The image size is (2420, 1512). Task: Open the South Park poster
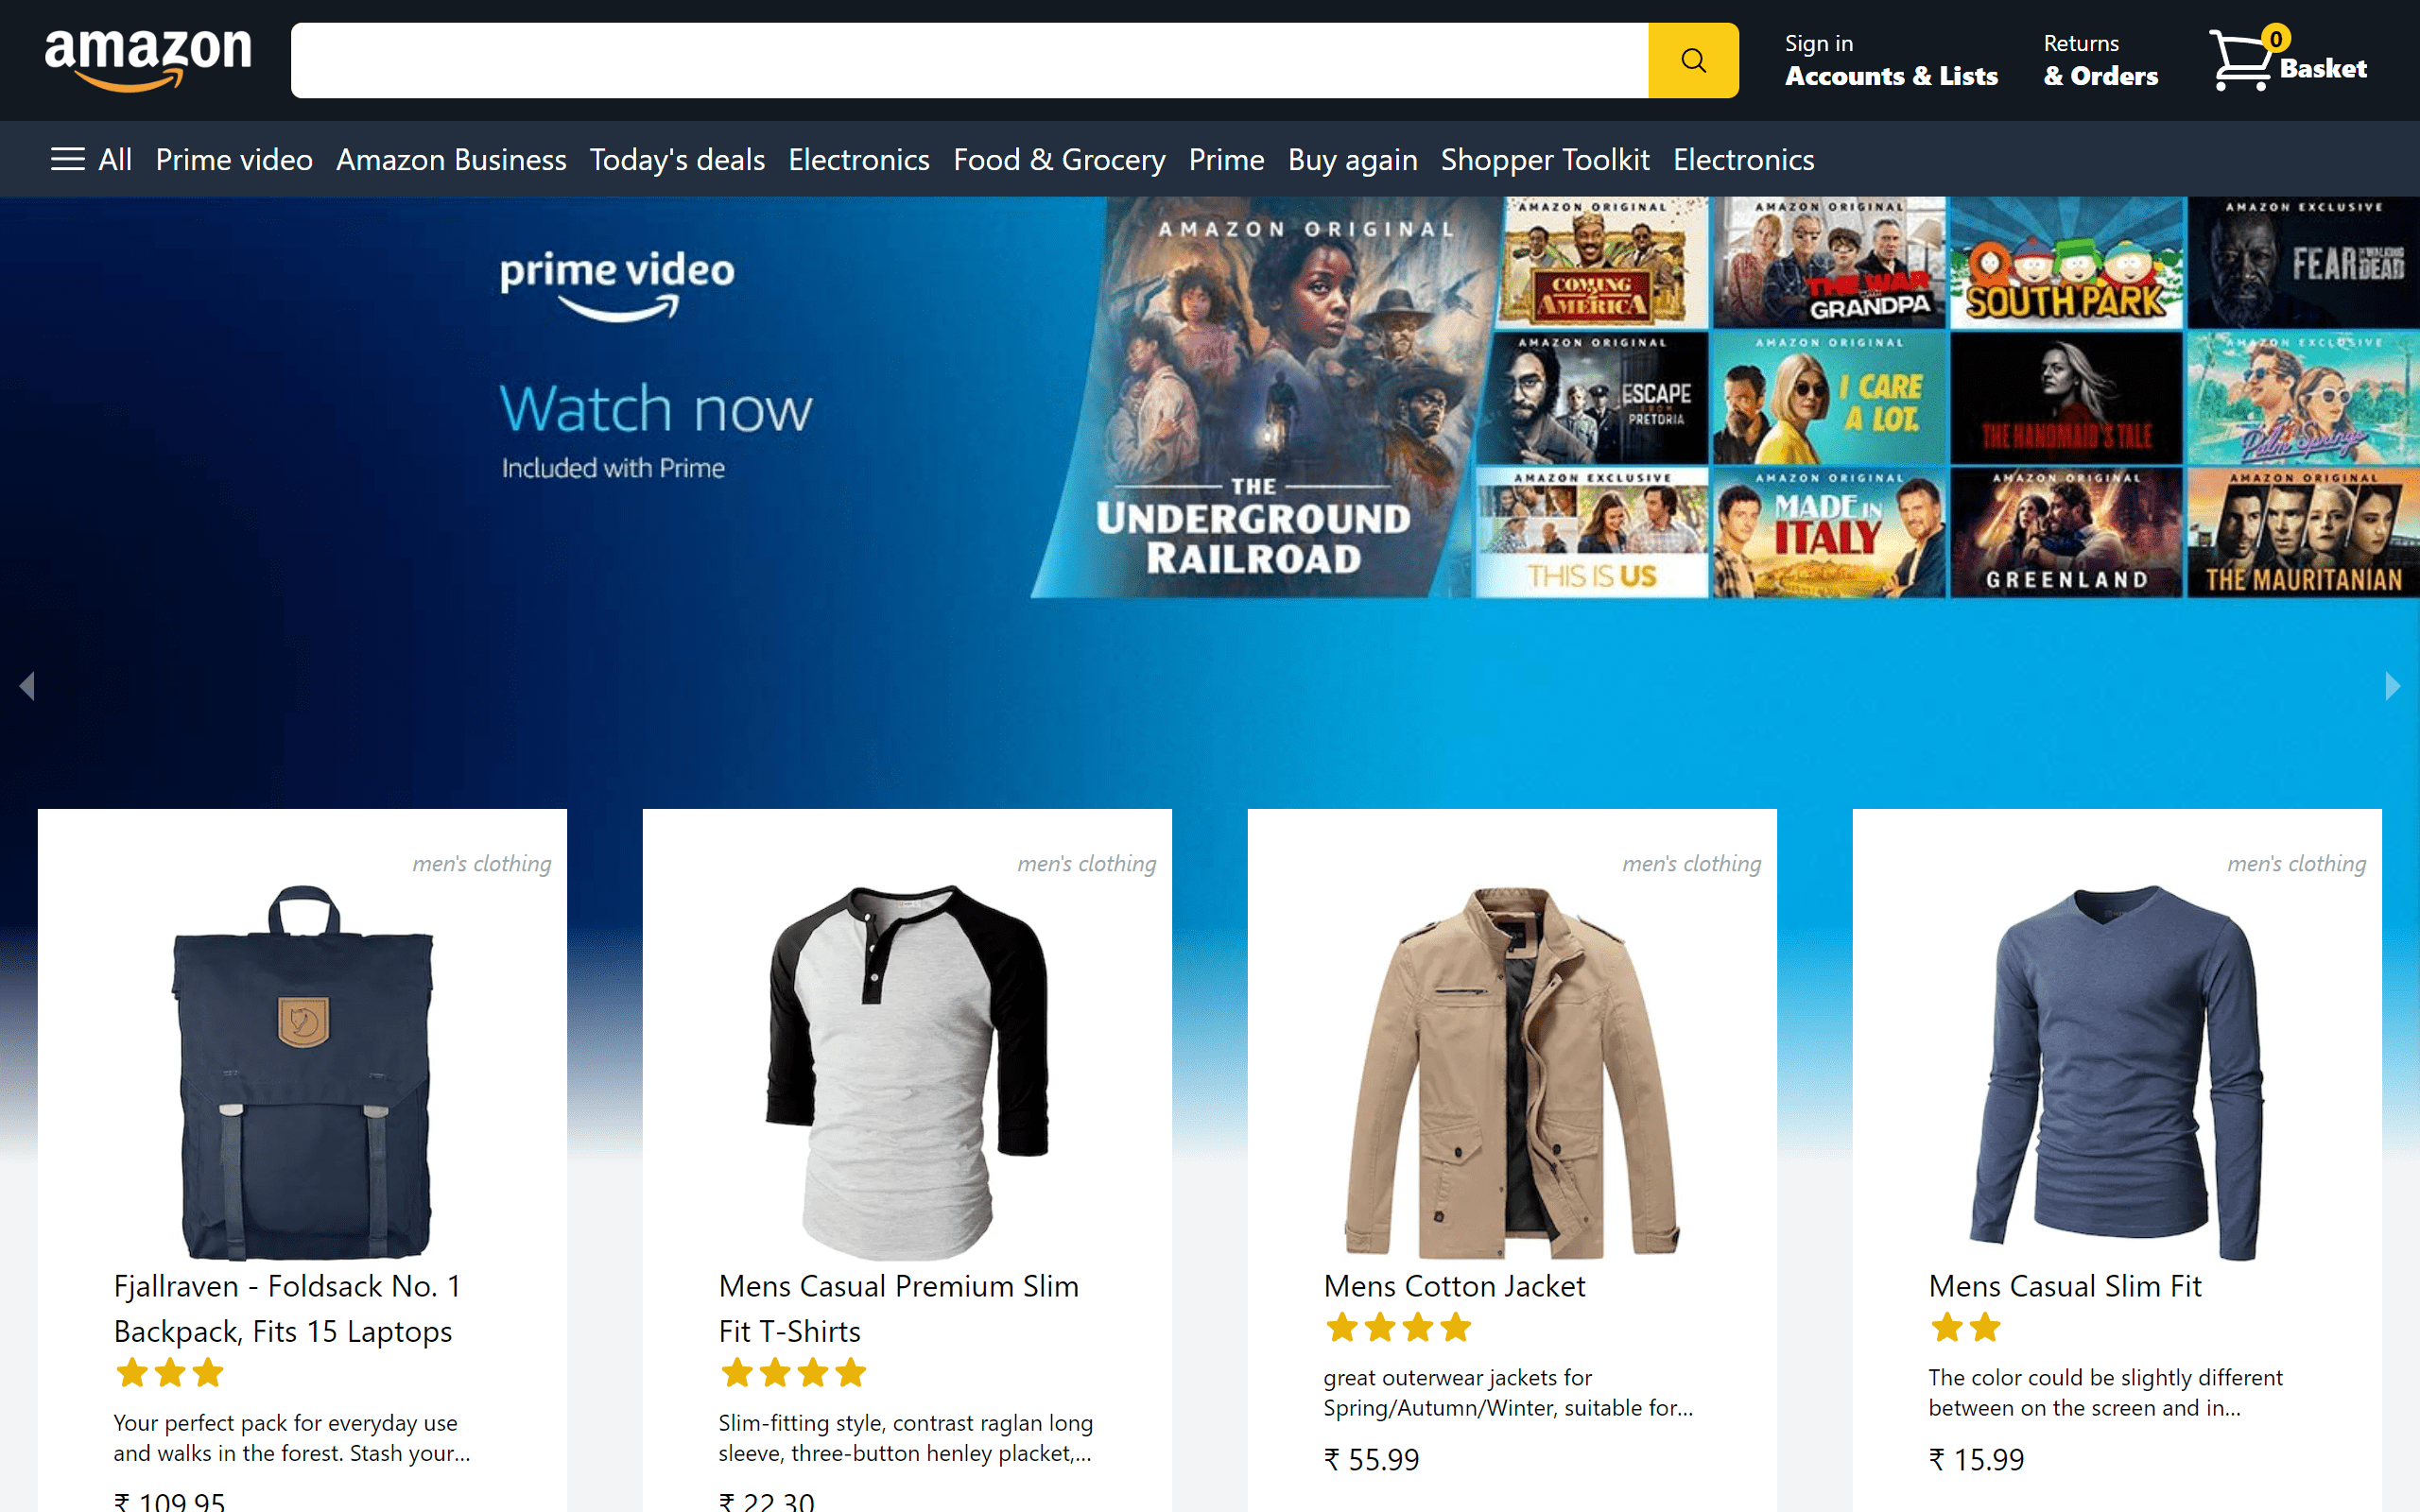tap(2067, 263)
